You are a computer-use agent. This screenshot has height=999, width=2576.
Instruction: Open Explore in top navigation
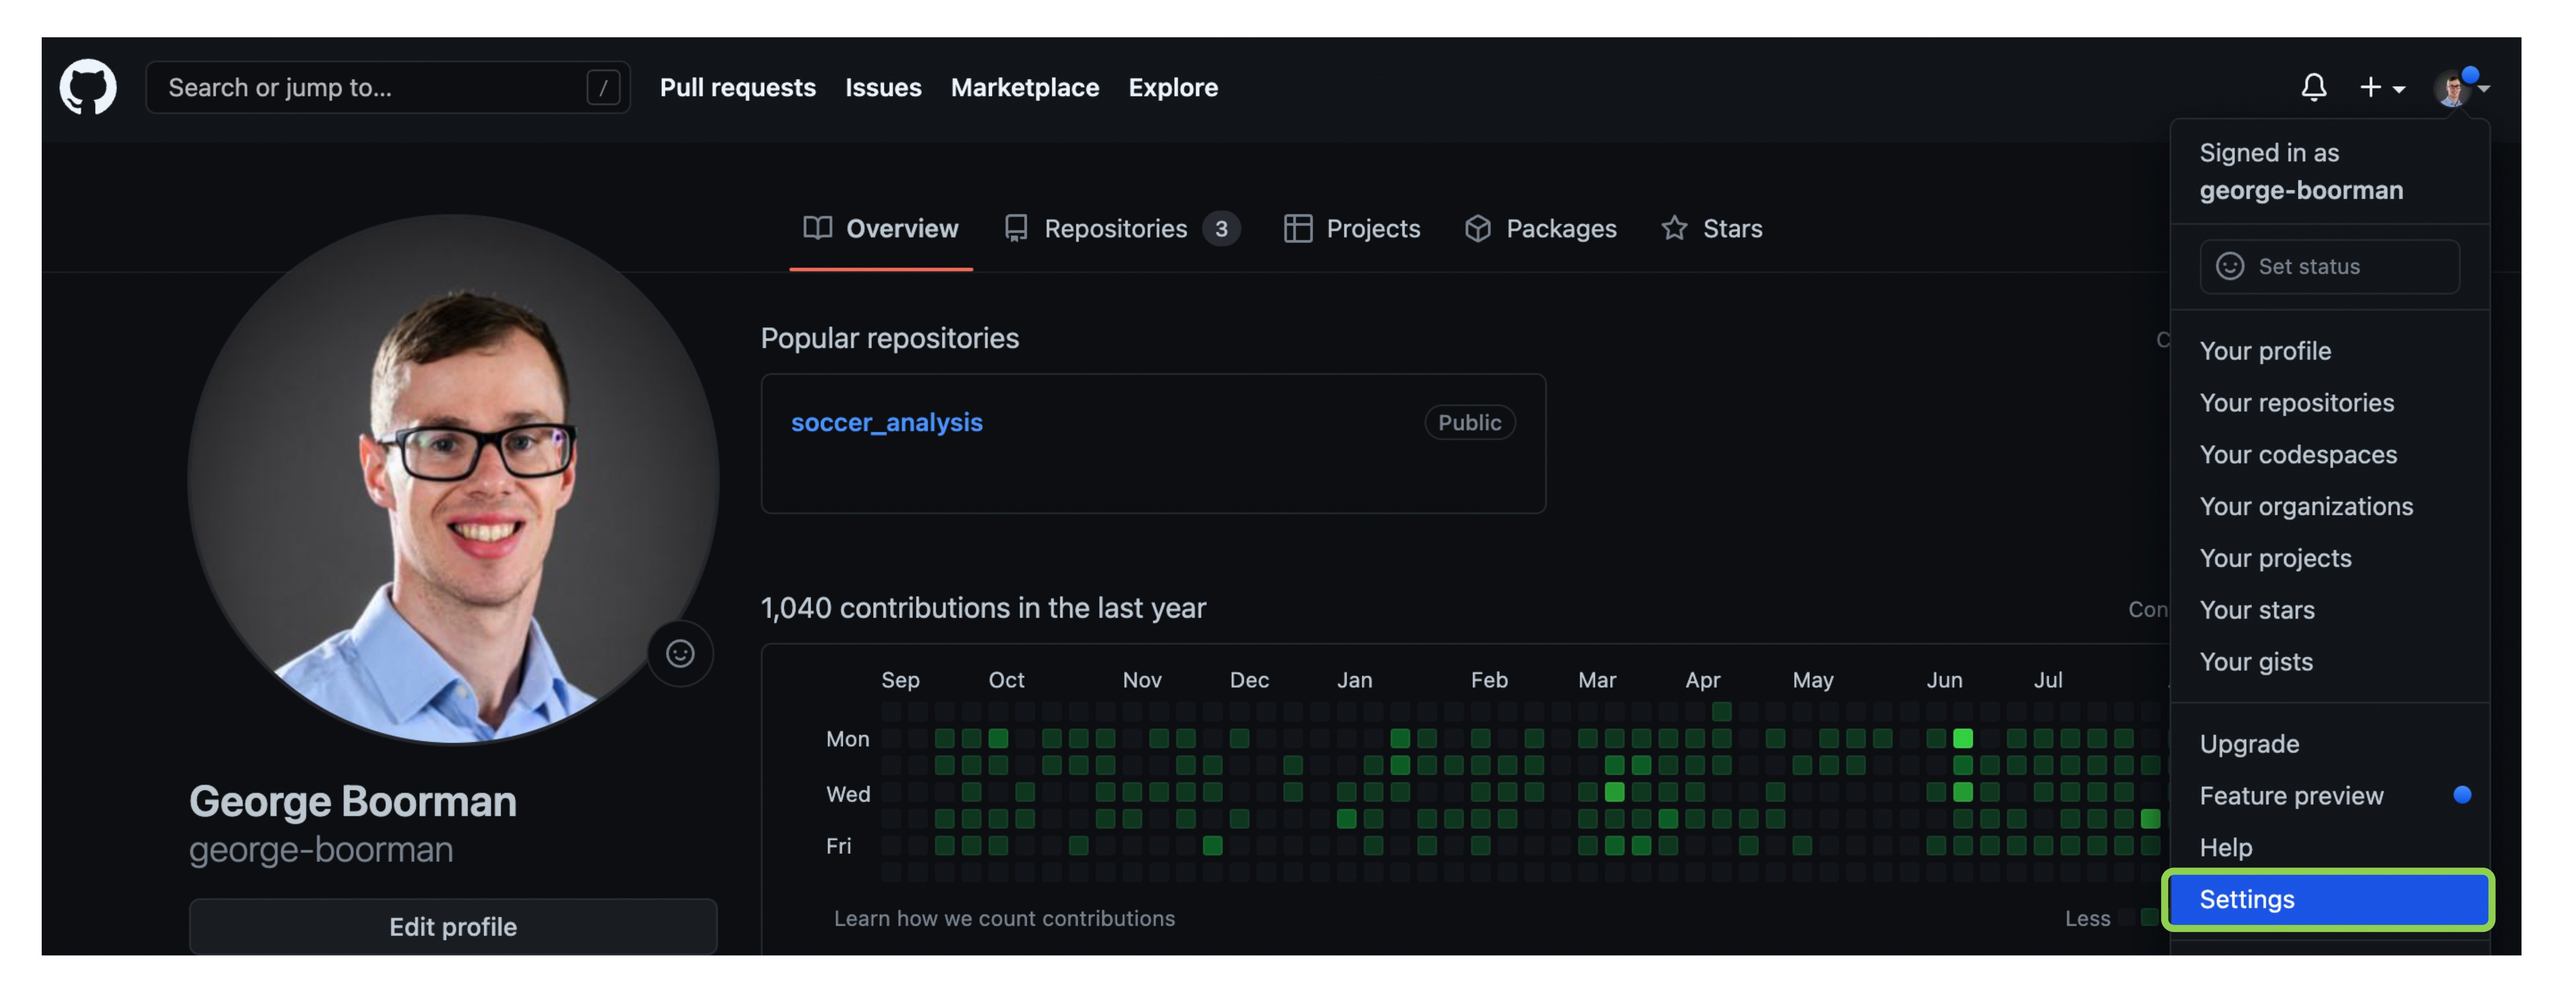point(1173,87)
